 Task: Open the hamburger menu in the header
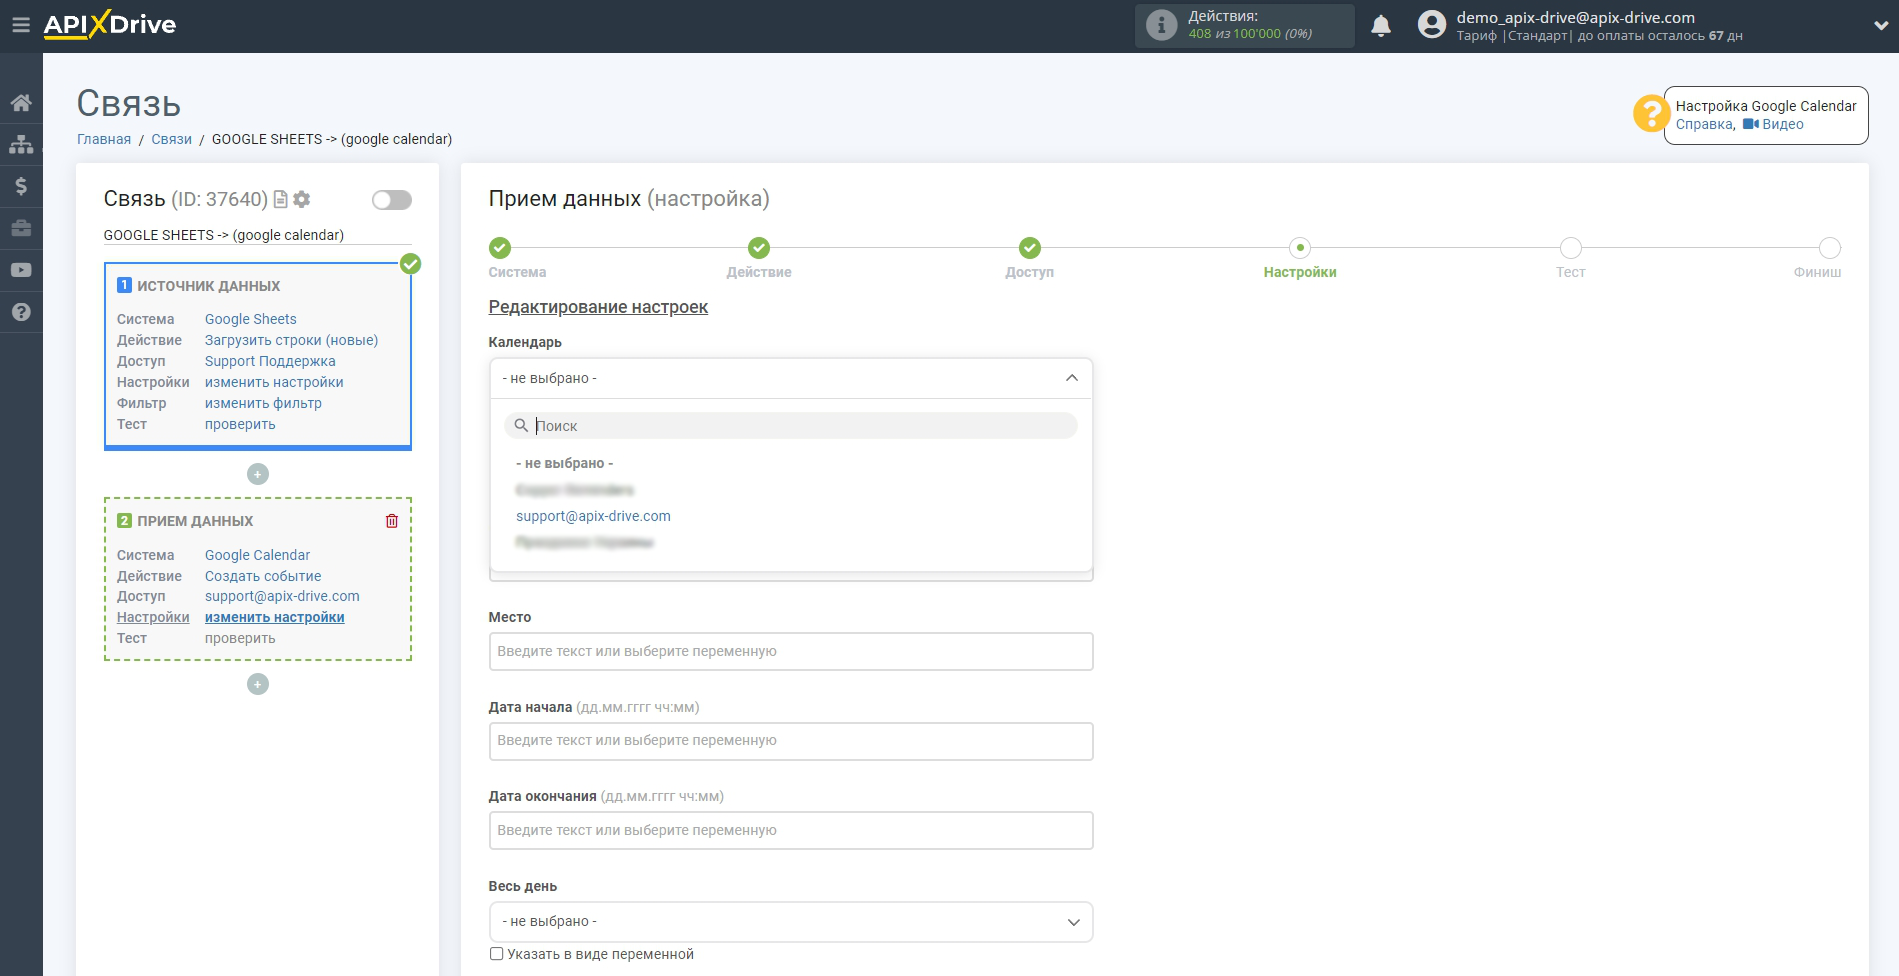coord(21,25)
